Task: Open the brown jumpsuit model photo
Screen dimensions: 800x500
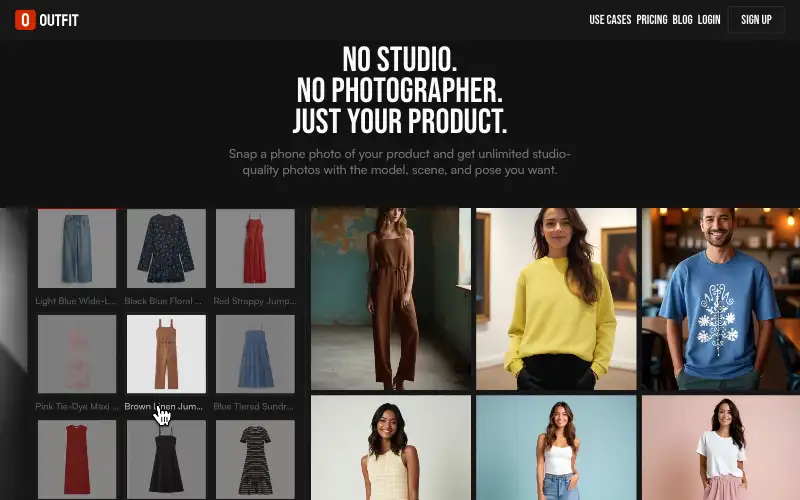Action: [391, 299]
